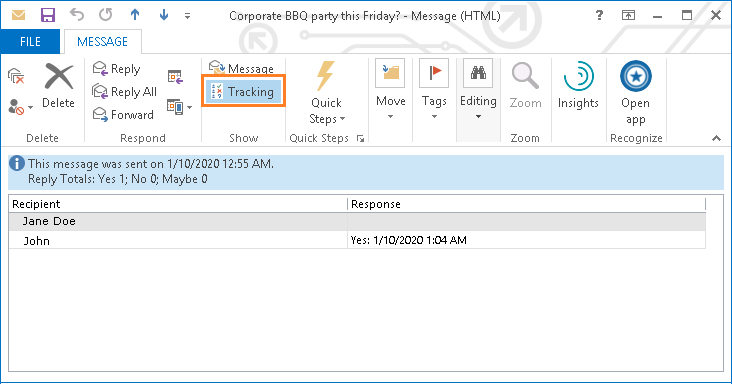Close the message window
The image size is (732, 384).
pyautogui.click(x=716, y=15)
